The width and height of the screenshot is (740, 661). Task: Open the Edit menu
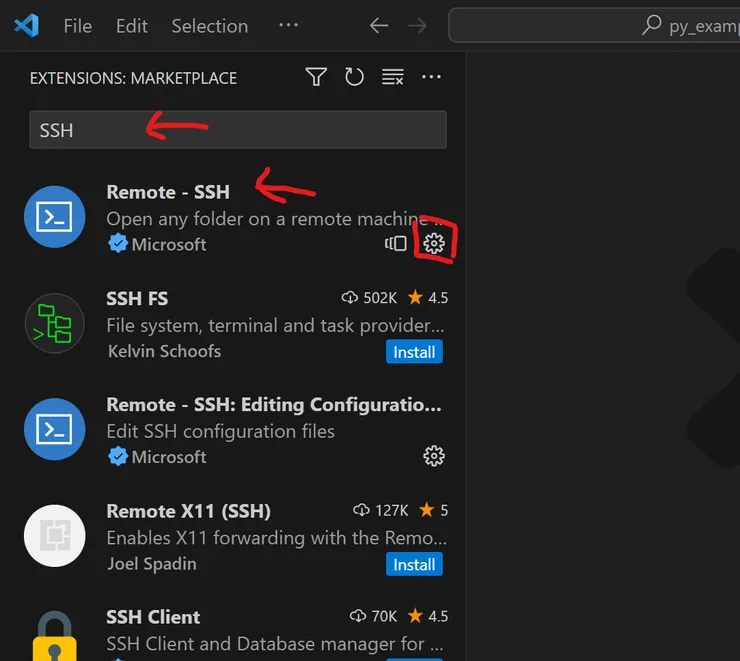coord(132,26)
